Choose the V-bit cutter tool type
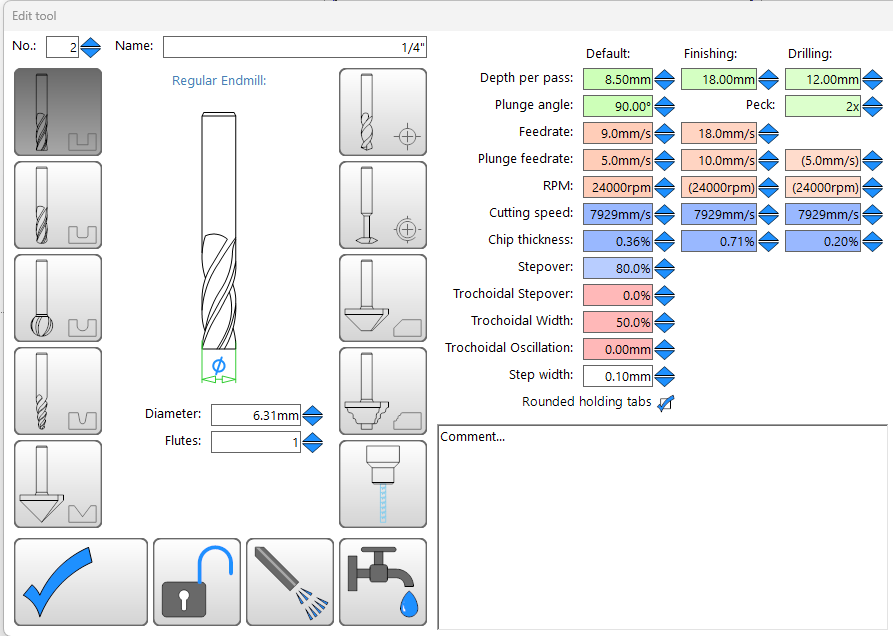Image resolution: width=893 pixels, height=636 pixels. click(58, 484)
